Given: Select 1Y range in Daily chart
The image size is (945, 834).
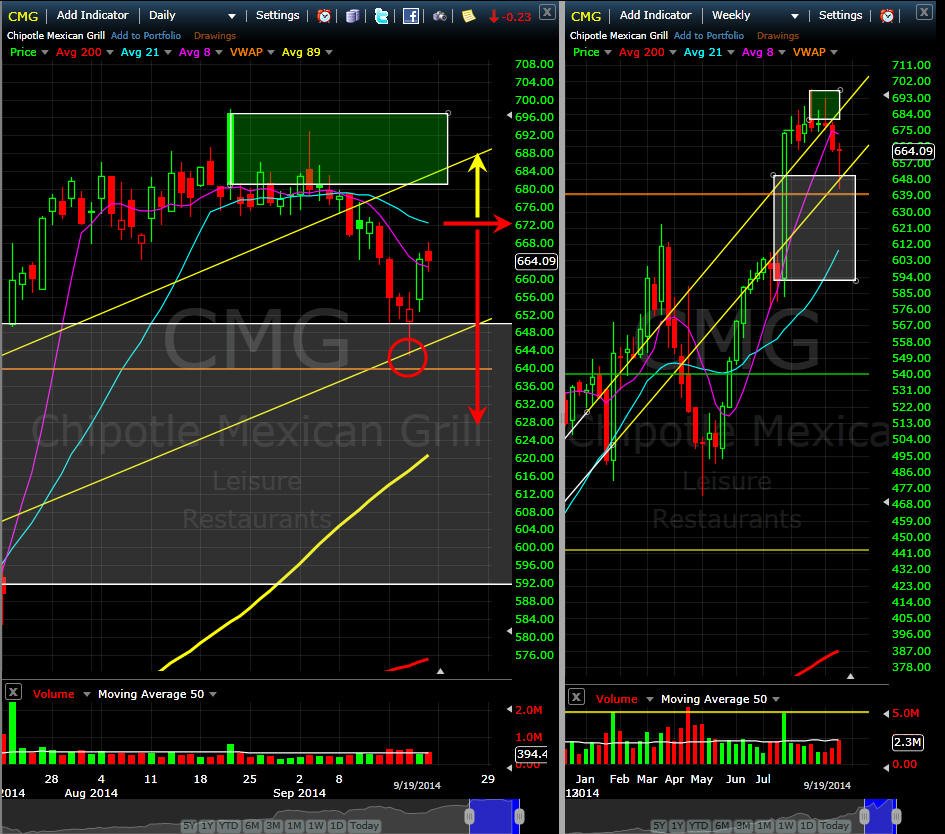Looking at the screenshot, I should tap(207, 826).
